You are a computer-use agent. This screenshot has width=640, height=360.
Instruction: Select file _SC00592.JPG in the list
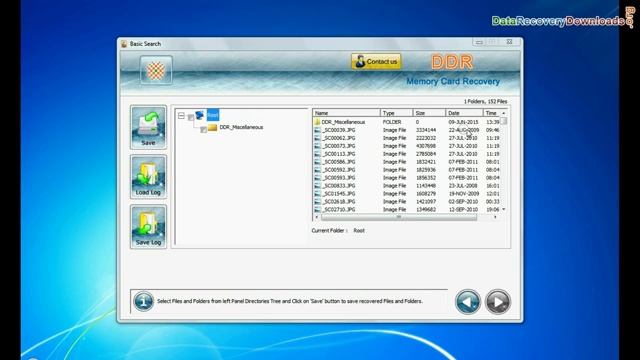pos(338,170)
